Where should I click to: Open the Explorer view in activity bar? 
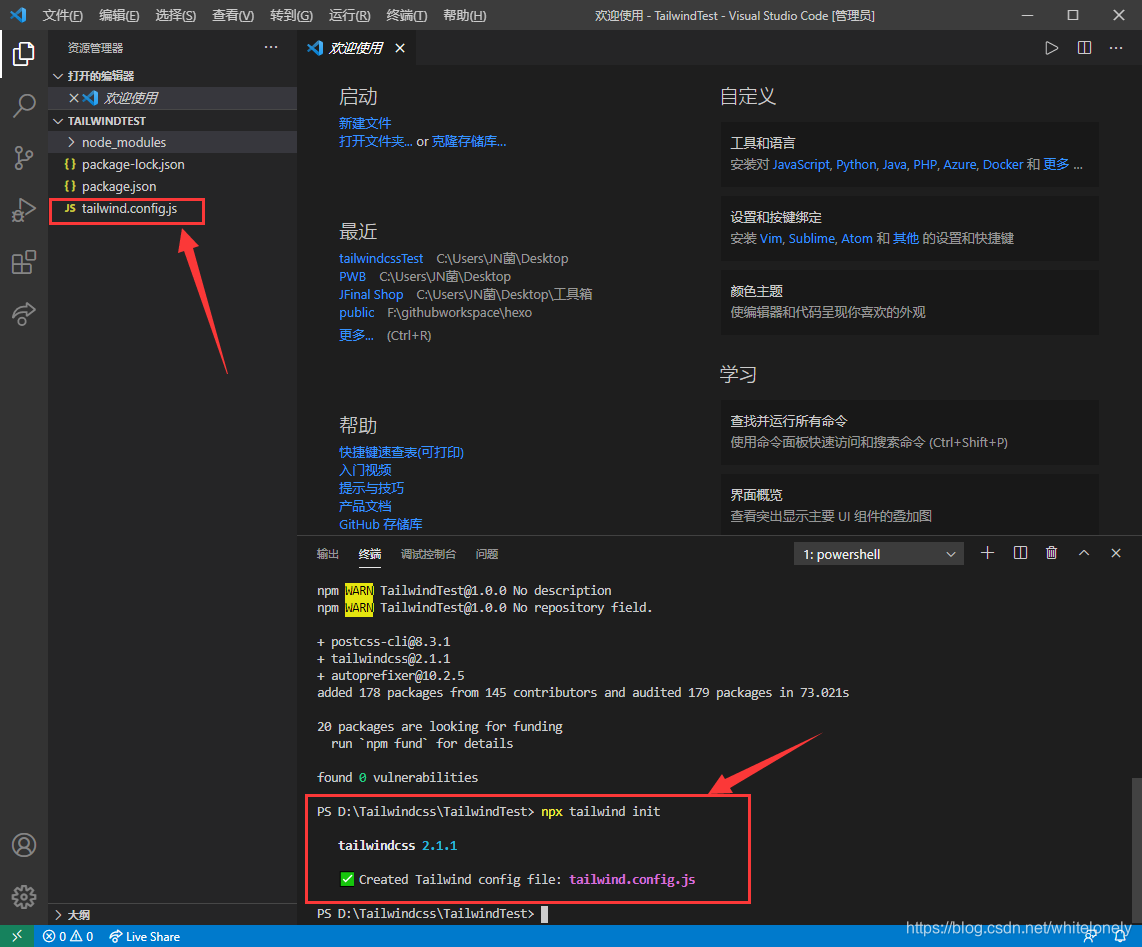tap(23, 54)
